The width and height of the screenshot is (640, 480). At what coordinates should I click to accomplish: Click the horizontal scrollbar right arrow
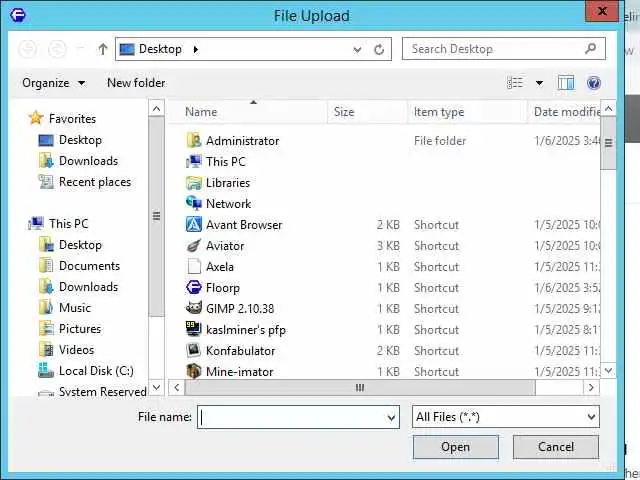pos(591,387)
